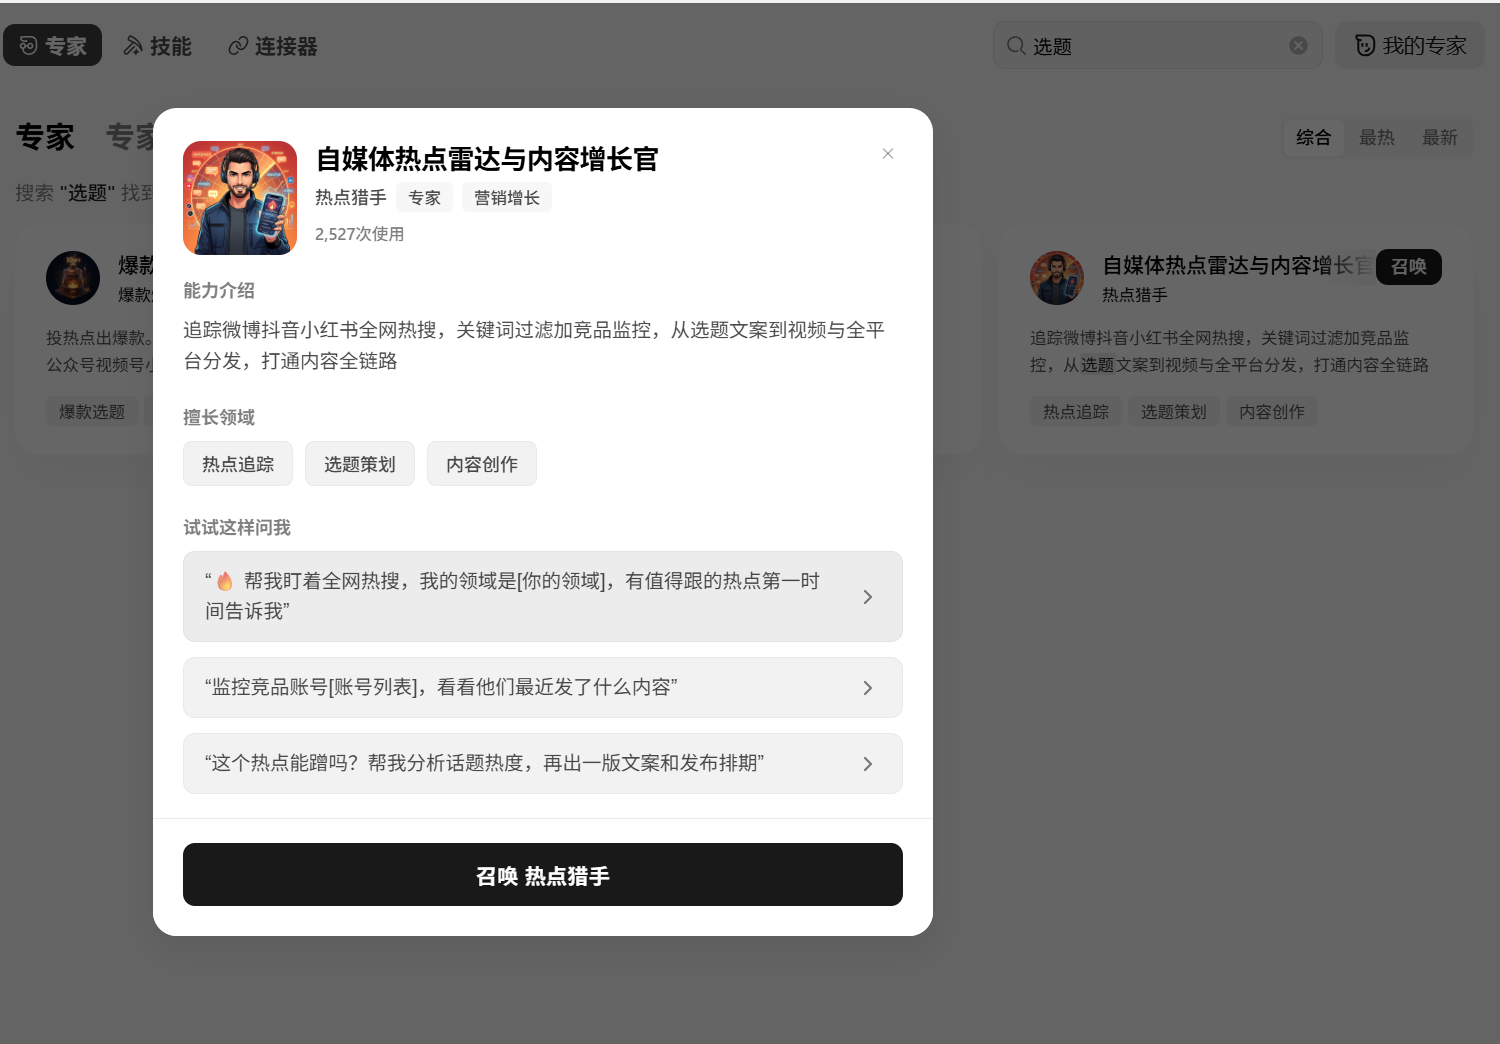1500x1044 pixels.
Task: Sort results by 最热
Action: tap(1376, 138)
